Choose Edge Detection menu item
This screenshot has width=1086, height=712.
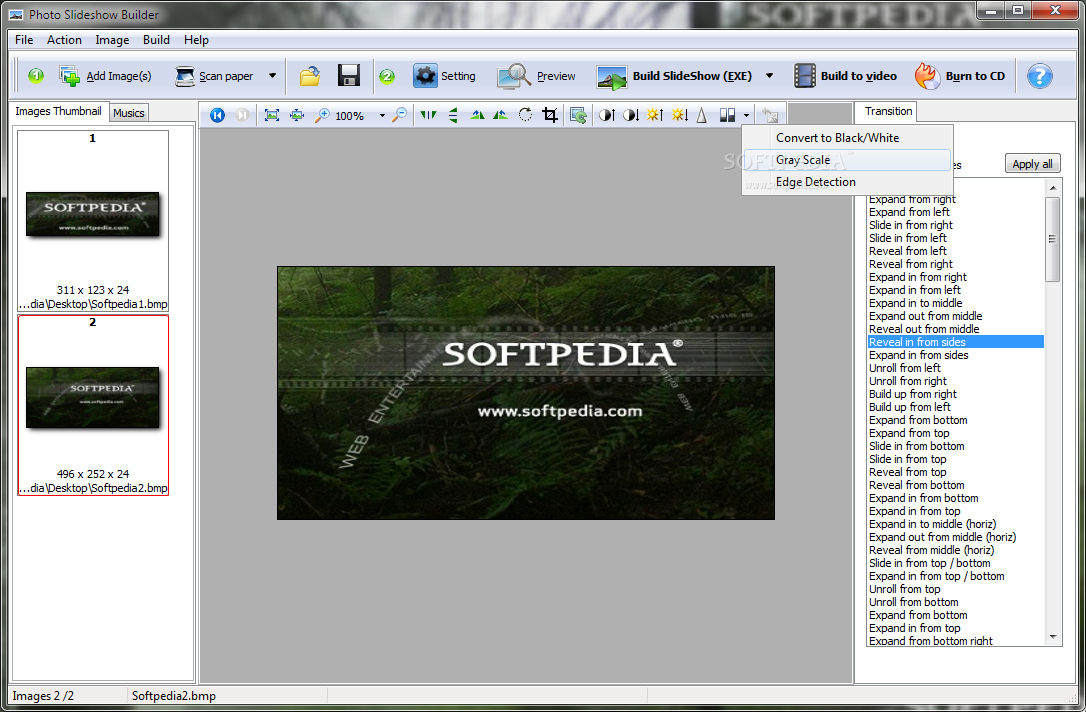[847, 182]
